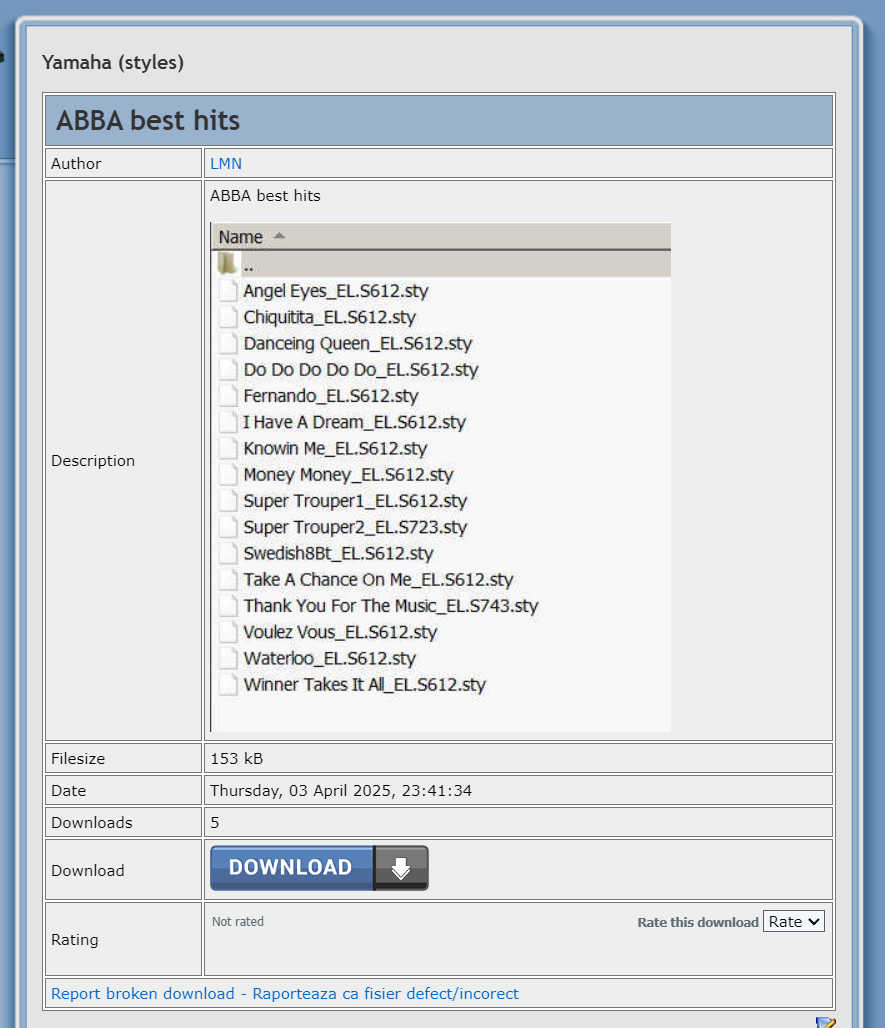The image size is (885, 1028).
Task: Select Take A Chance On Me_EL.S612.sty name
Action: (x=378, y=580)
